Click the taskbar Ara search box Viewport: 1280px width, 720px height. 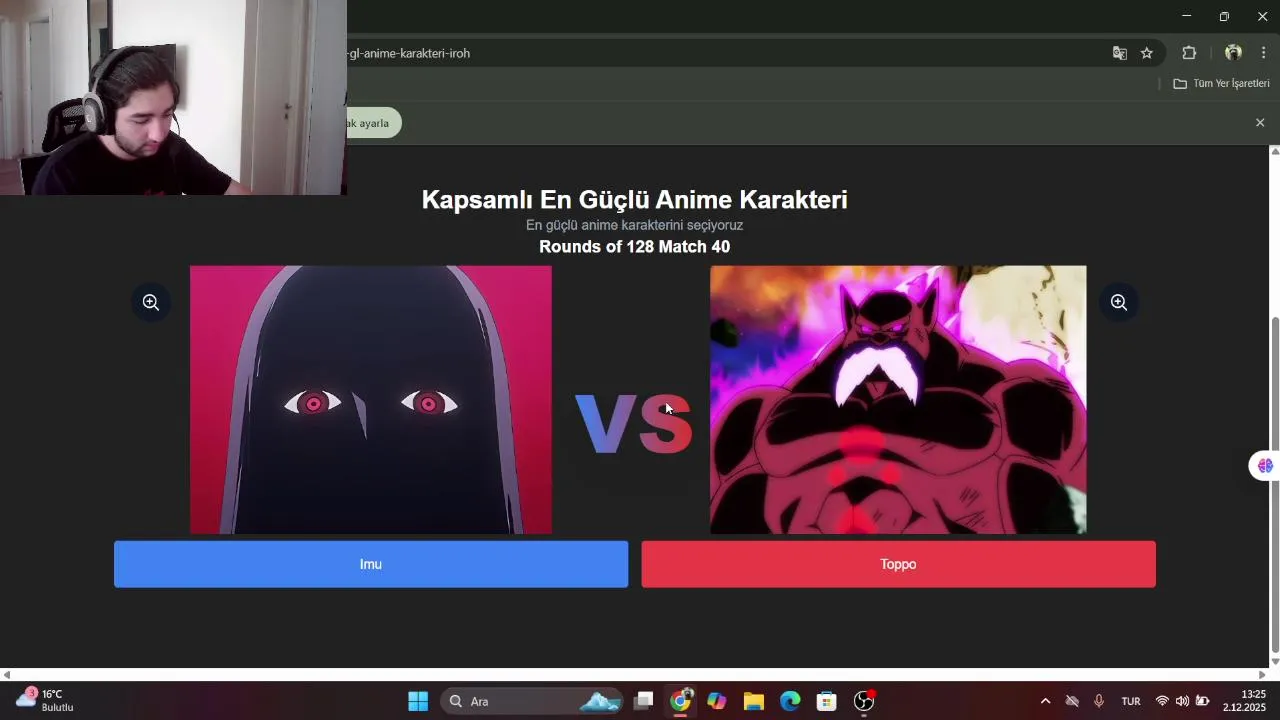pos(533,701)
